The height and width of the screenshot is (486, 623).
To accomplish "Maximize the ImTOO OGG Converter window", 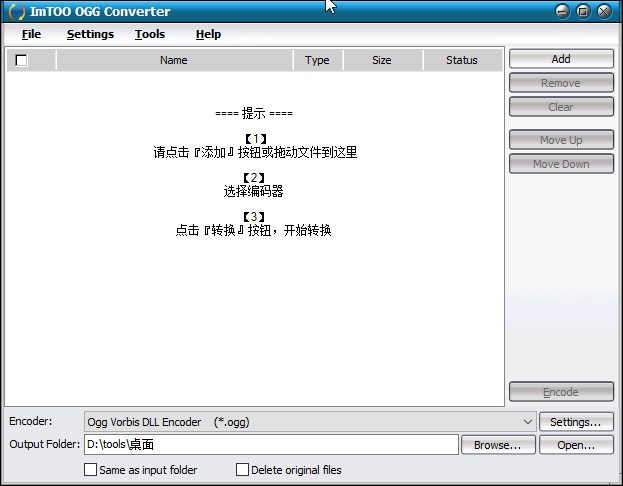I will (583, 12).
